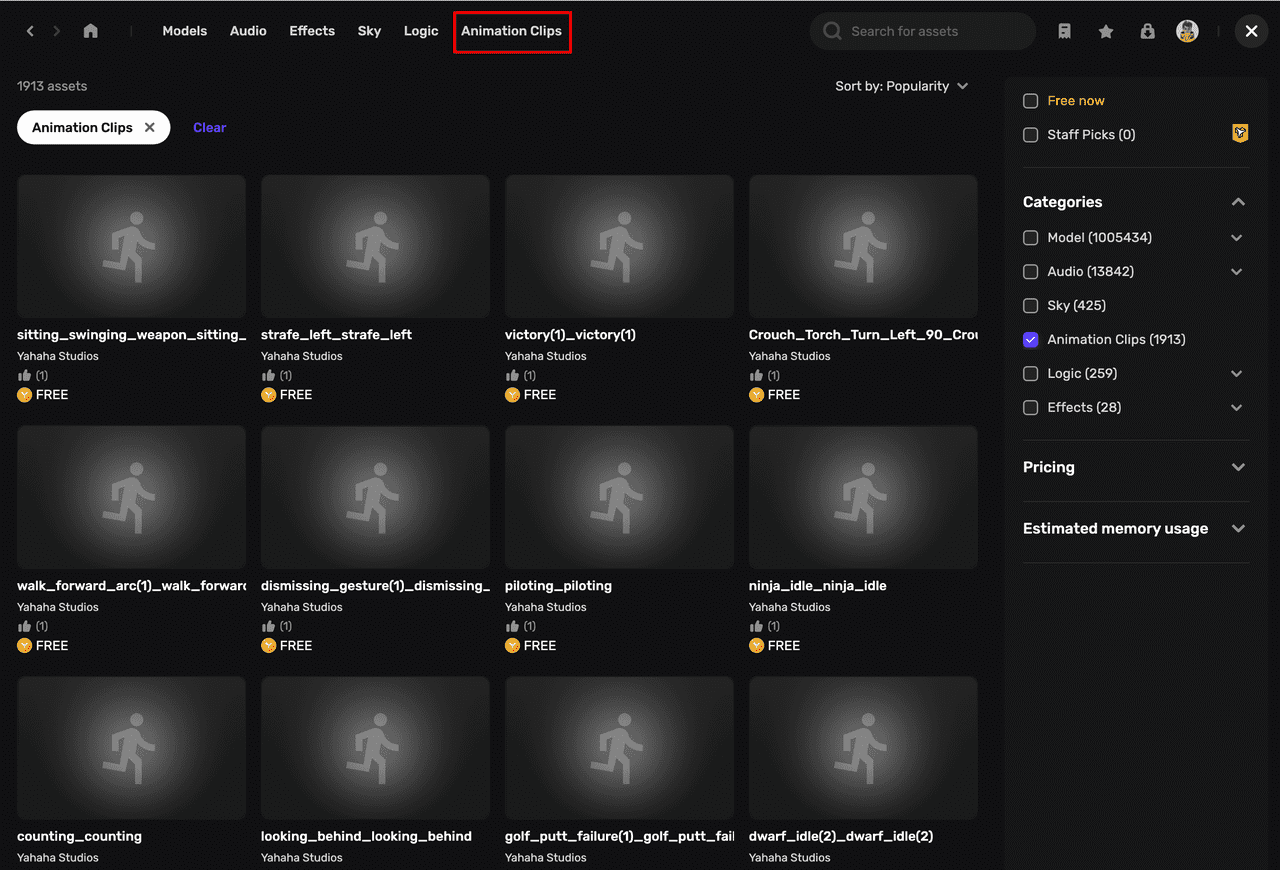Navigate back with the left arrow

click(29, 31)
